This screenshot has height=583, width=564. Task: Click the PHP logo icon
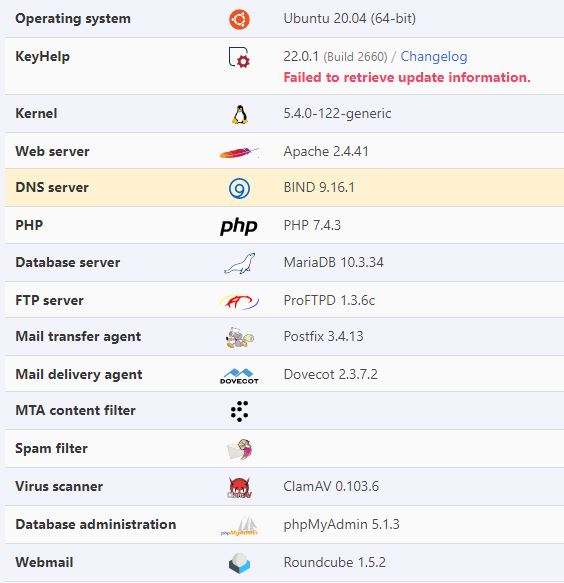click(x=239, y=226)
